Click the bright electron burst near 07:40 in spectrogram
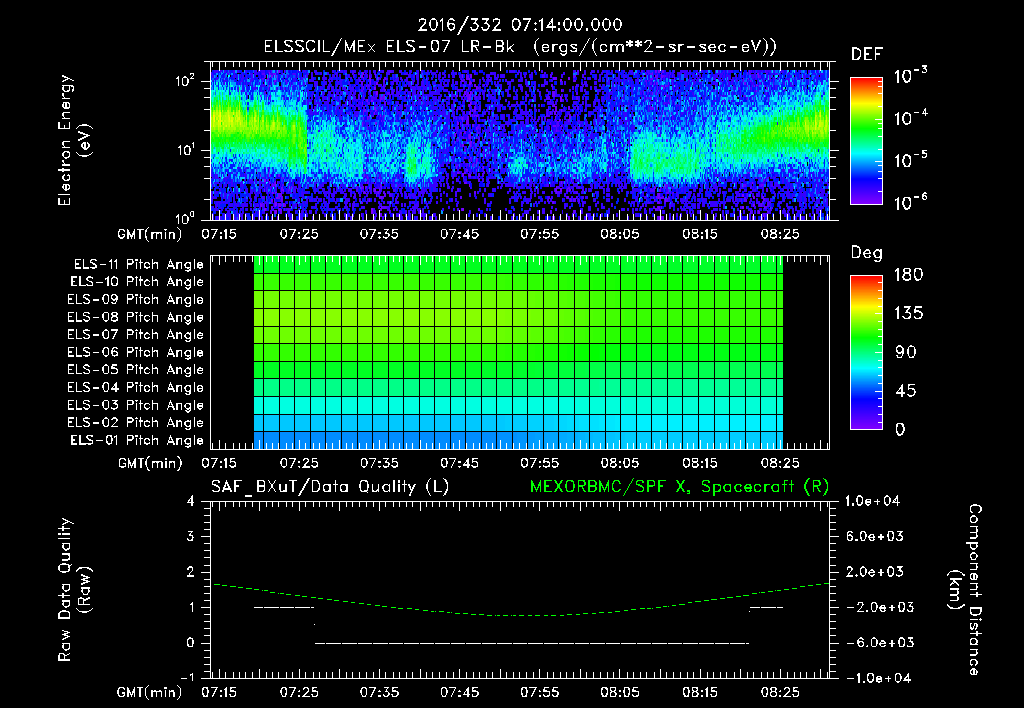Viewport: 1024px width, 708px height. (417, 162)
